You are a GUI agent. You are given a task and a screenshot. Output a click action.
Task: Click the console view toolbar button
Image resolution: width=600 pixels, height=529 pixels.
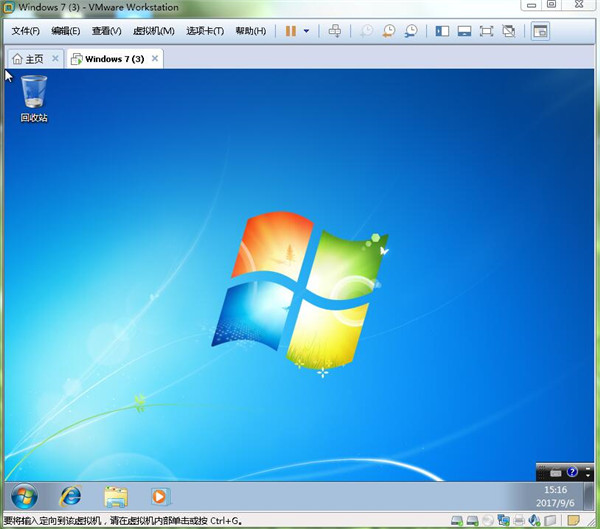coord(540,31)
